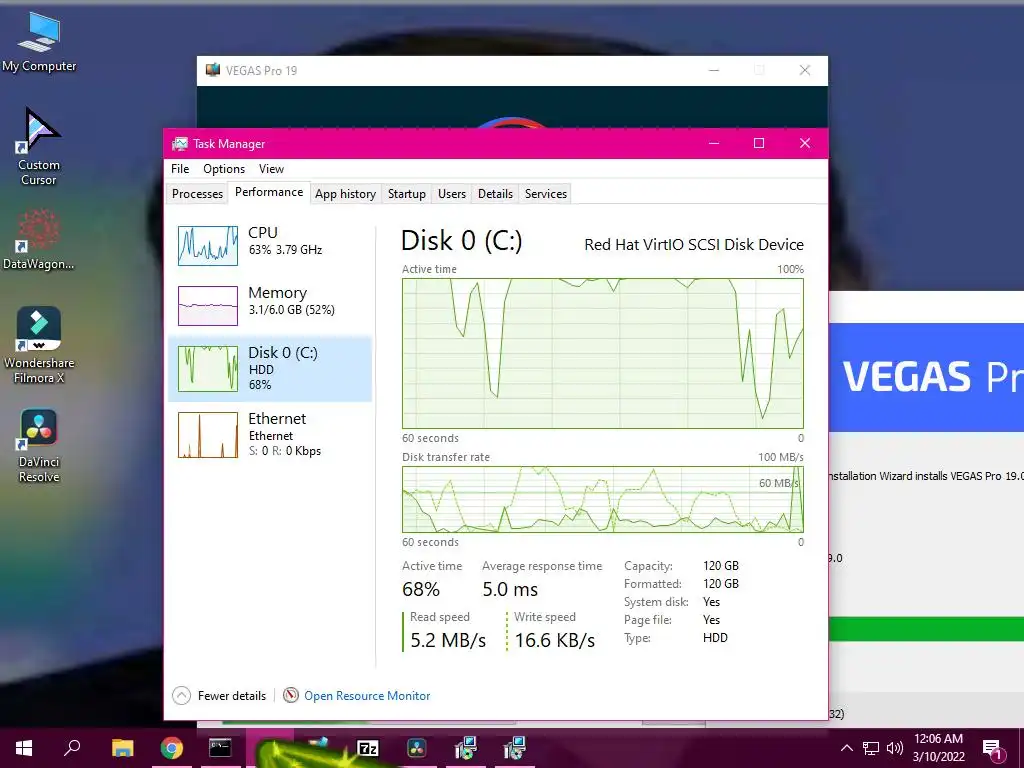Viewport: 1024px width, 768px height.
Task: Minimize the VEGAS Pro 19 window
Action: (714, 70)
